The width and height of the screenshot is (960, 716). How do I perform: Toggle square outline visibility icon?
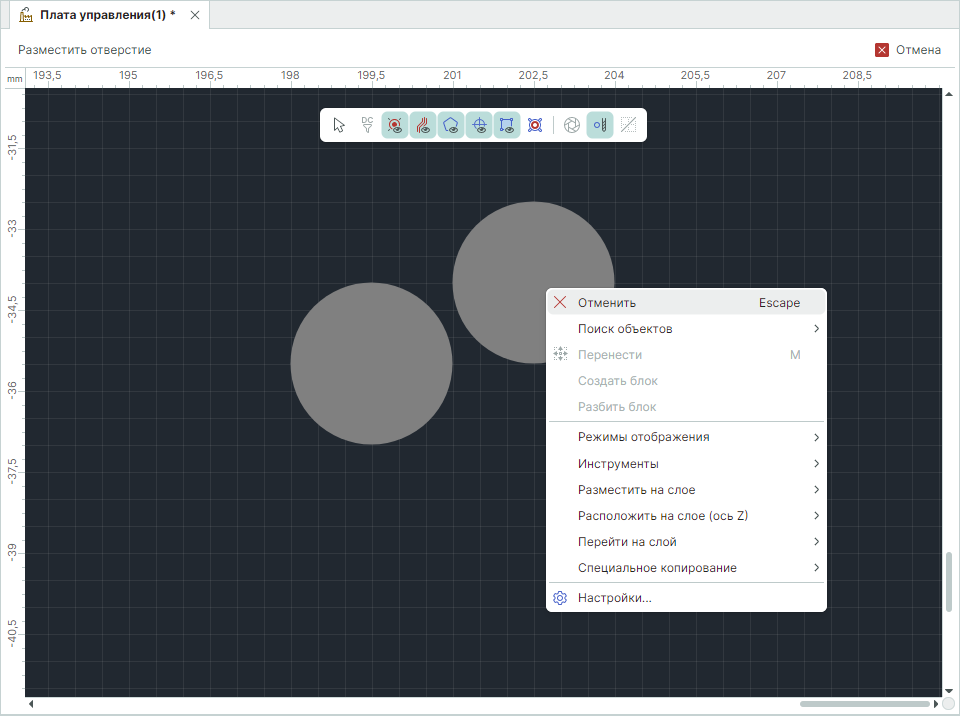[x=507, y=125]
